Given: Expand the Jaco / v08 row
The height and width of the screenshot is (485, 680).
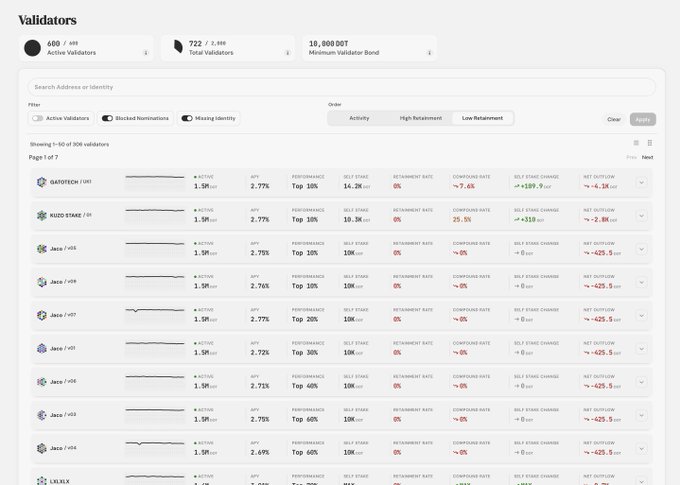Looking at the screenshot, I should [641, 282].
